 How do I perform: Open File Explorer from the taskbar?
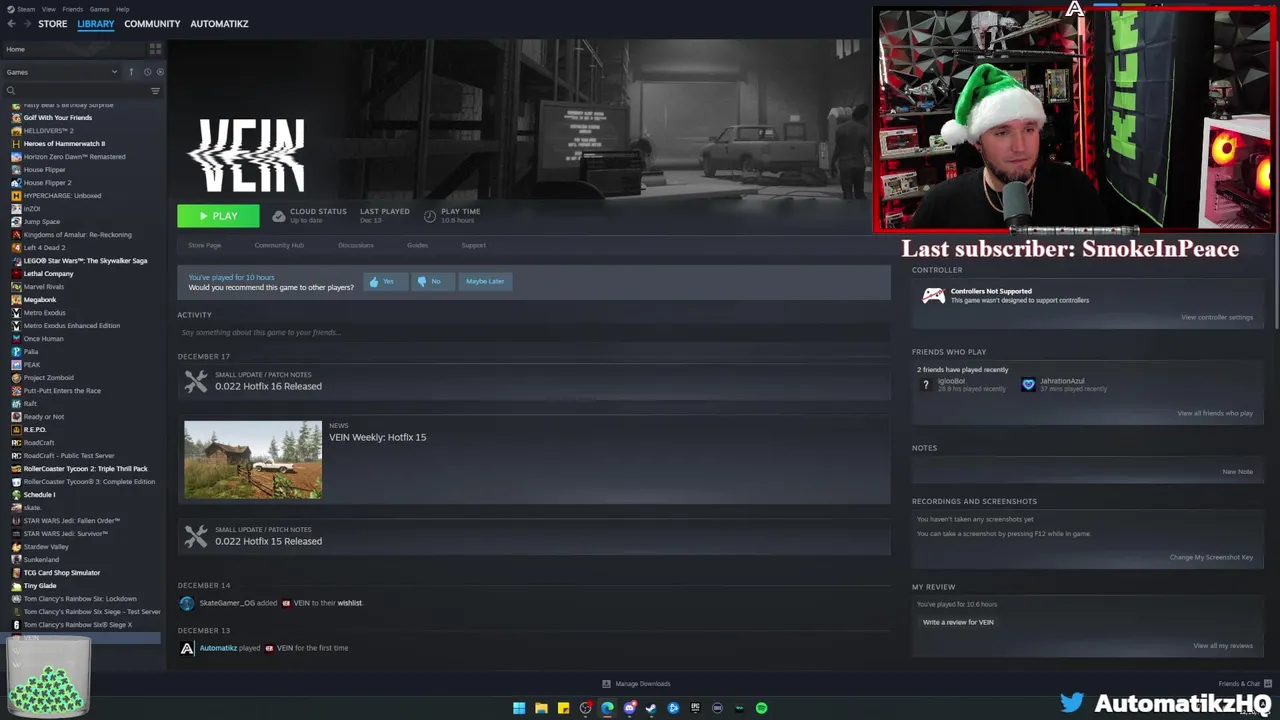click(541, 708)
